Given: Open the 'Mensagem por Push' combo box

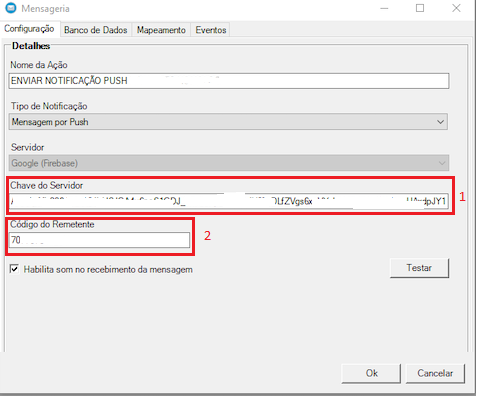Looking at the screenshot, I should 228,122.
